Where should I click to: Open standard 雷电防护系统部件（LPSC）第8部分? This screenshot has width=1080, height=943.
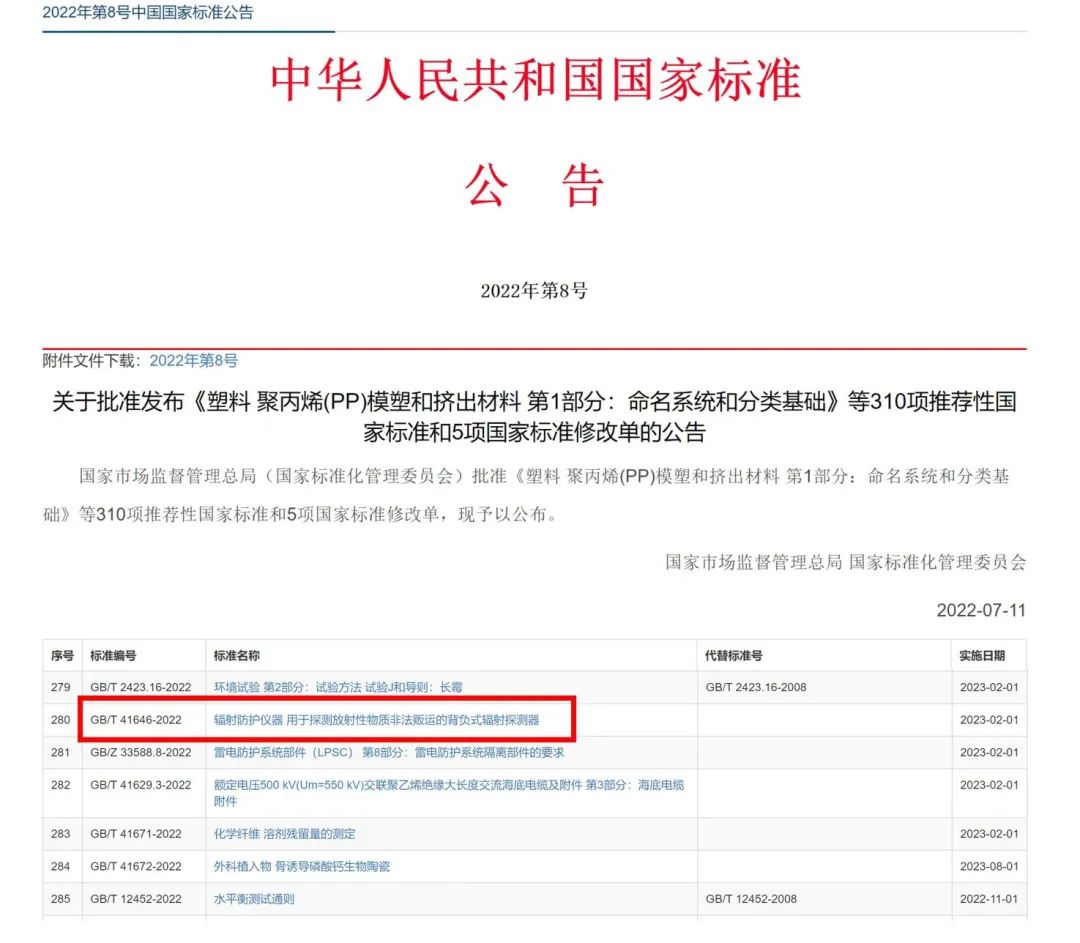pos(388,752)
